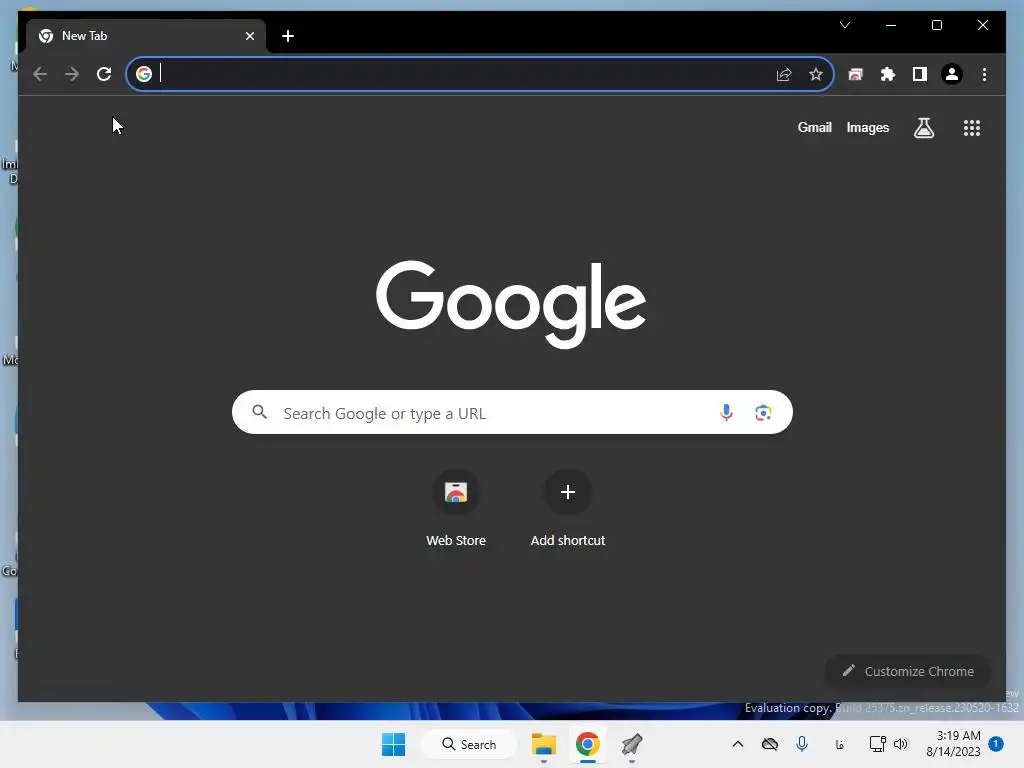Open File Explorer from taskbar
The width and height of the screenshot is (1024, 768).
[x=543, y=744]
